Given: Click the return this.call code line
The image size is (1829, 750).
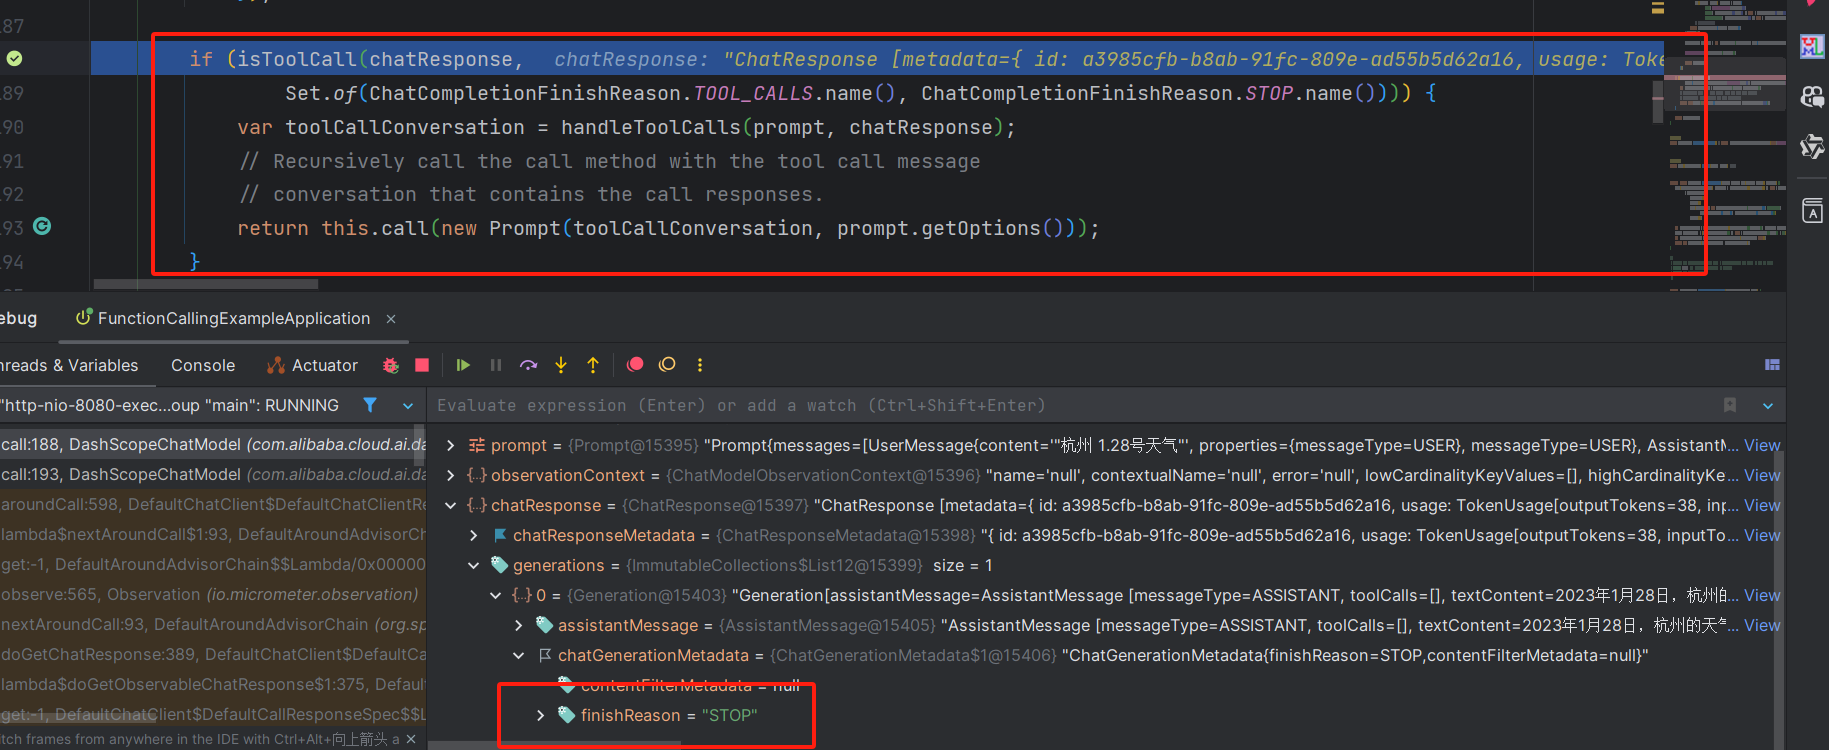Looking at the screenshot, I should (x=668, y=228).
